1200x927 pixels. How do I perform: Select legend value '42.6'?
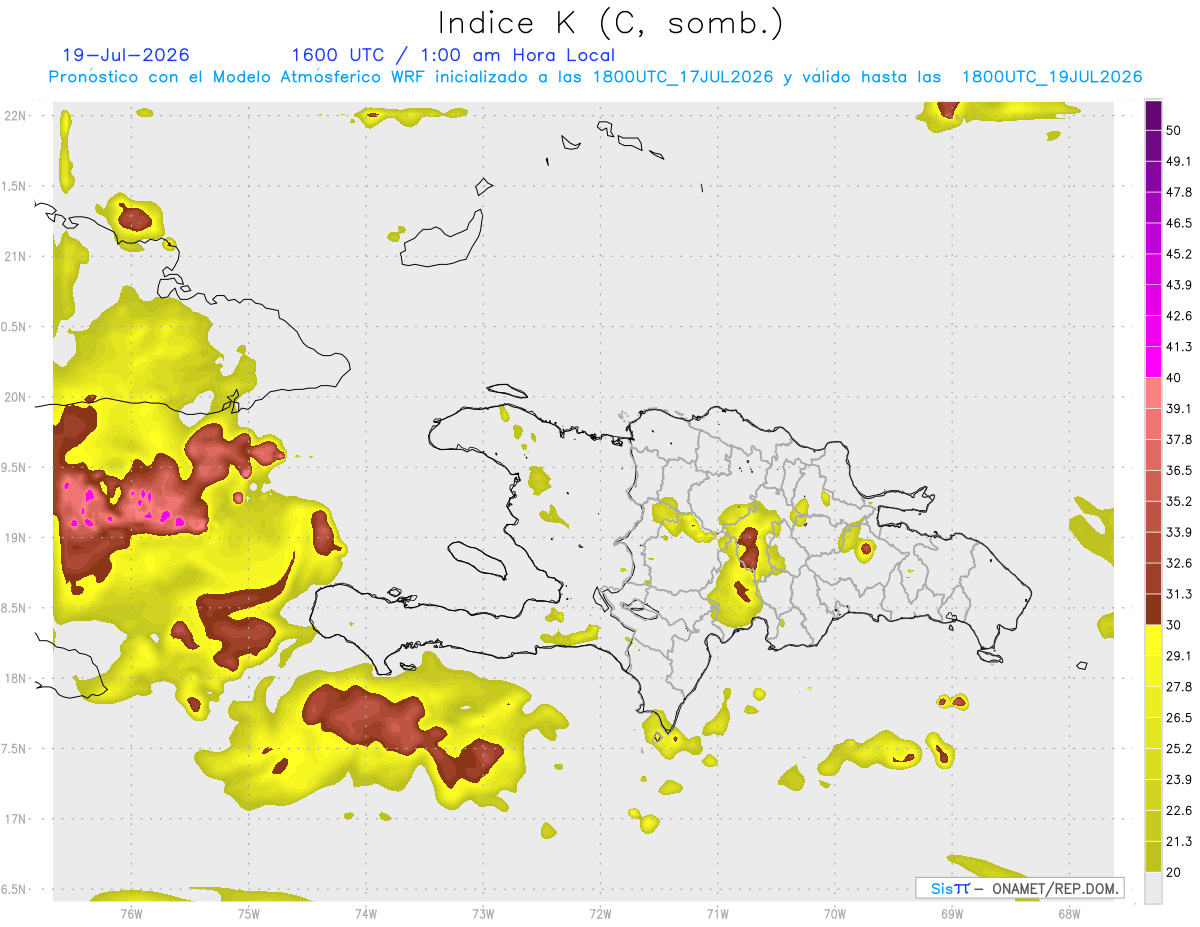(x=1179, y=316)
